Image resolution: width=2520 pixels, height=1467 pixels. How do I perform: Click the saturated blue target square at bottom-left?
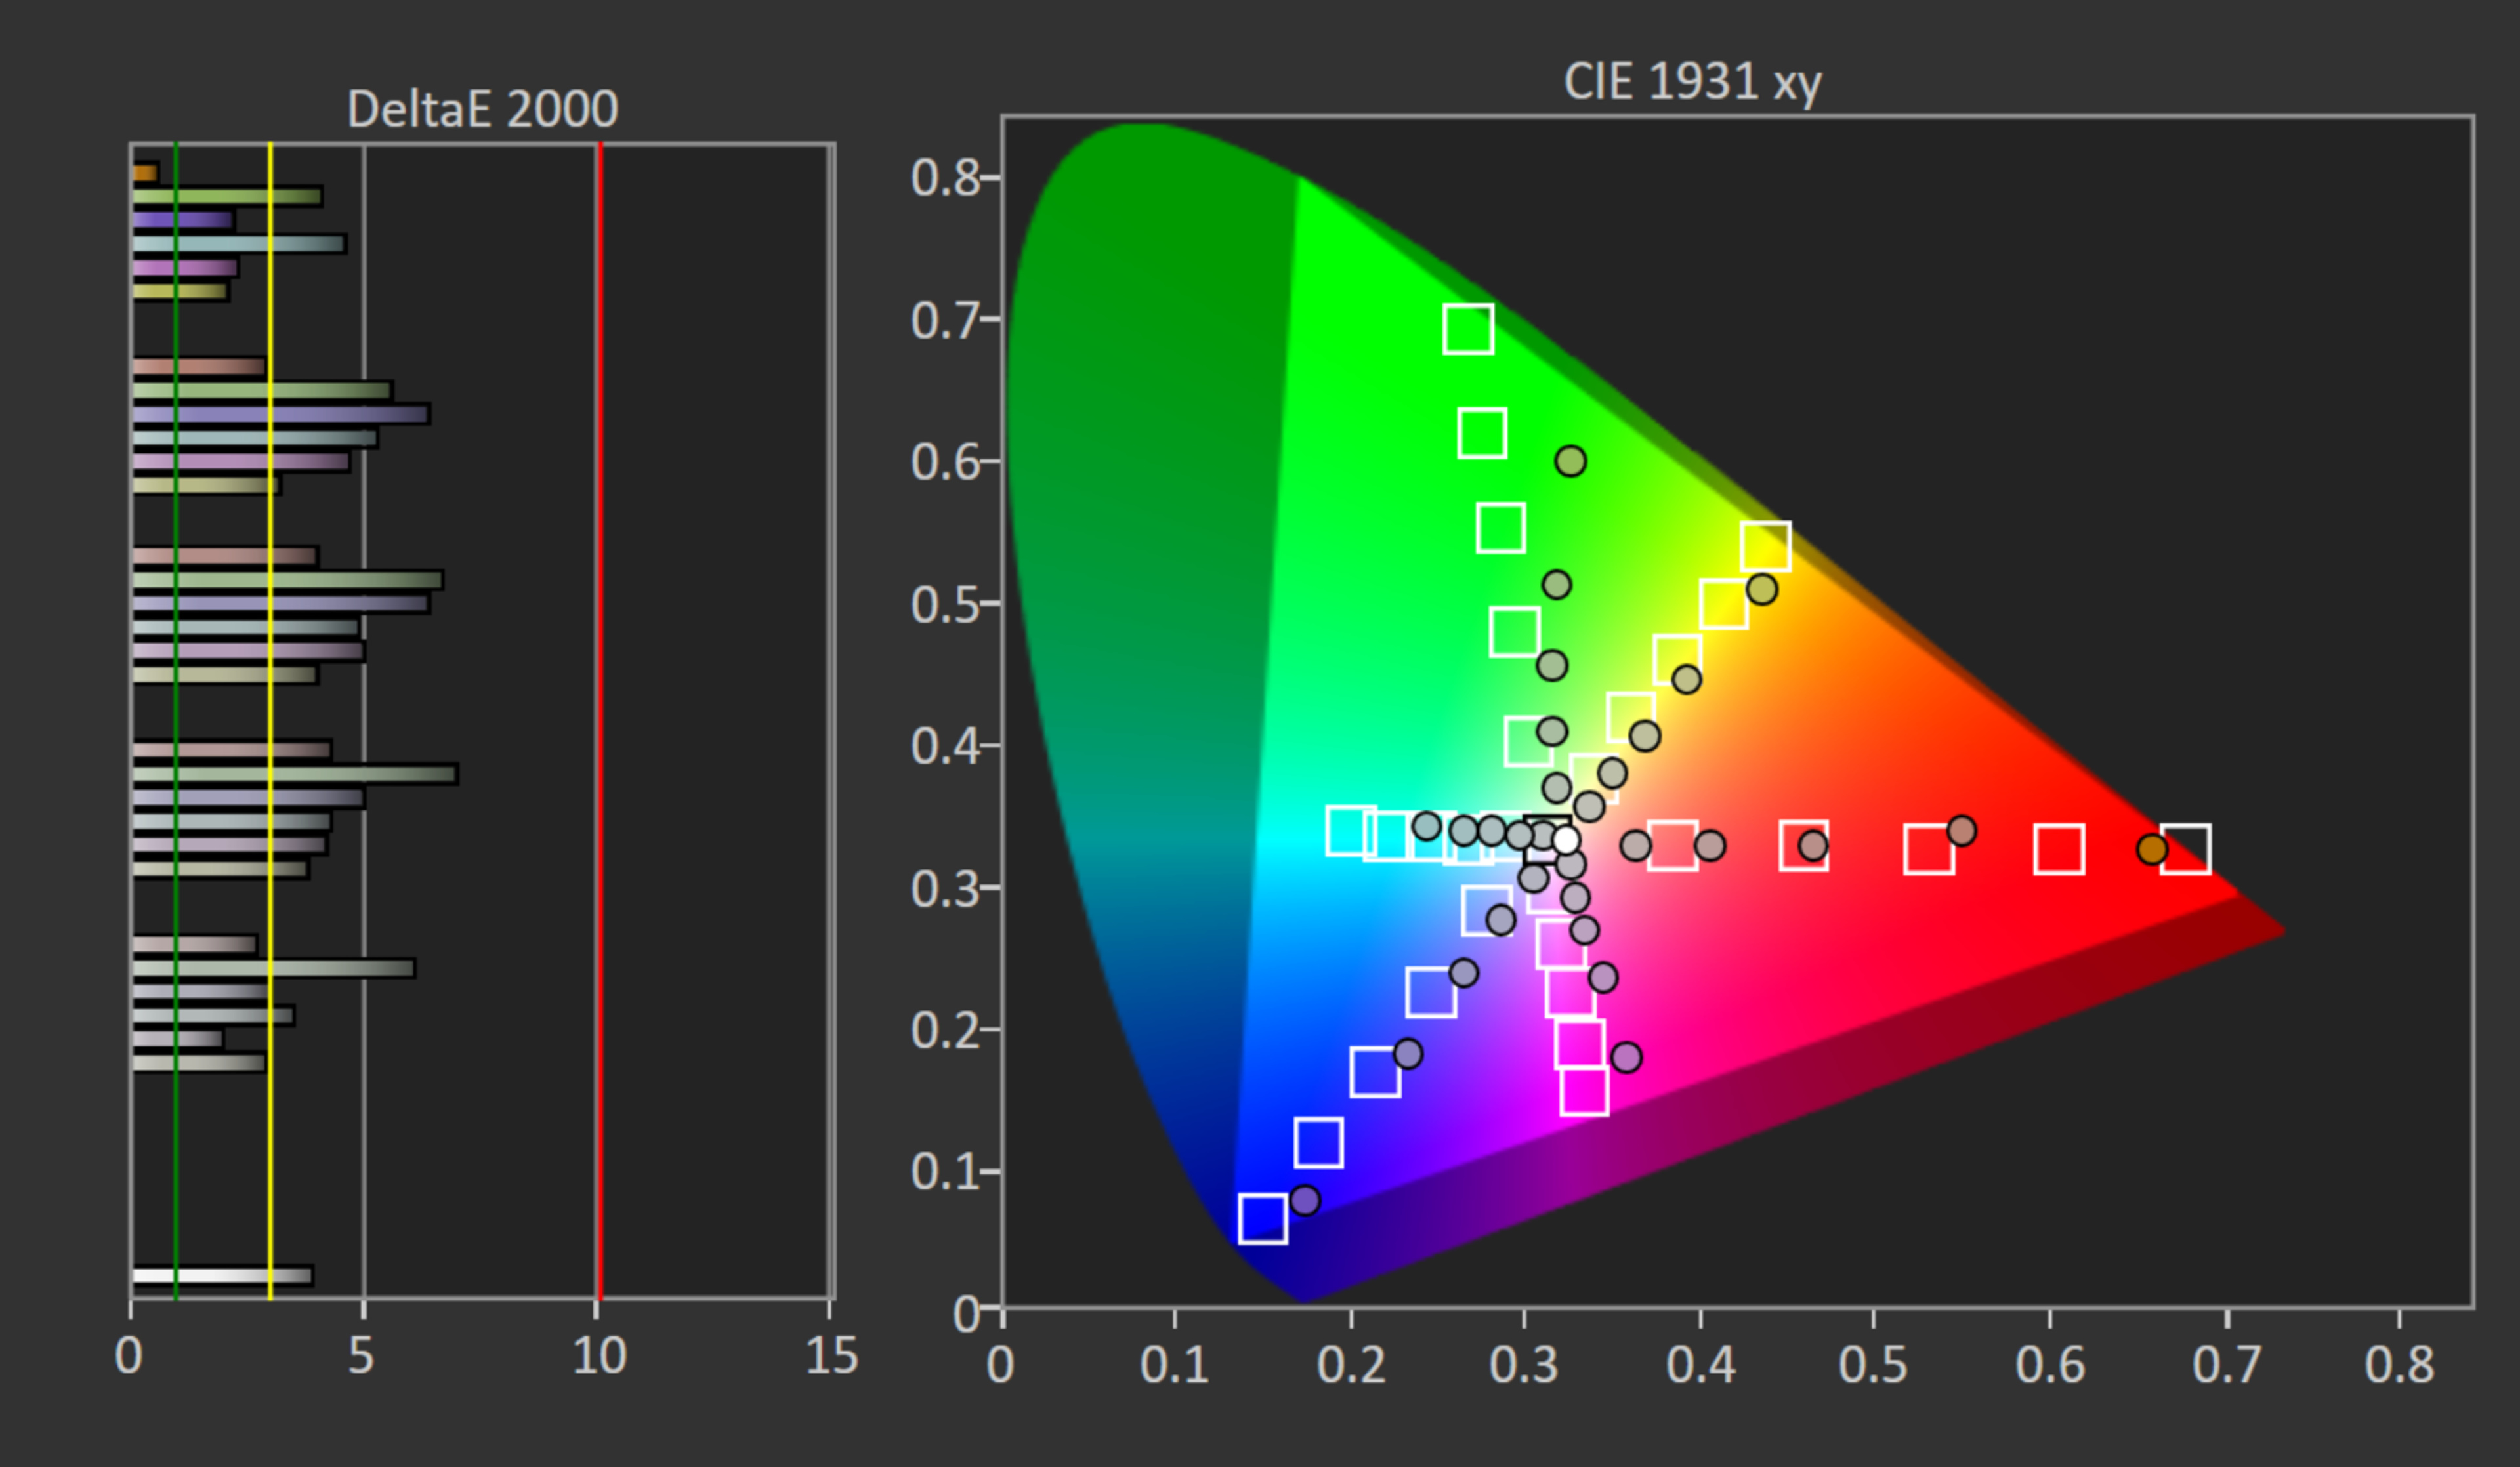coord(1262,1218)
